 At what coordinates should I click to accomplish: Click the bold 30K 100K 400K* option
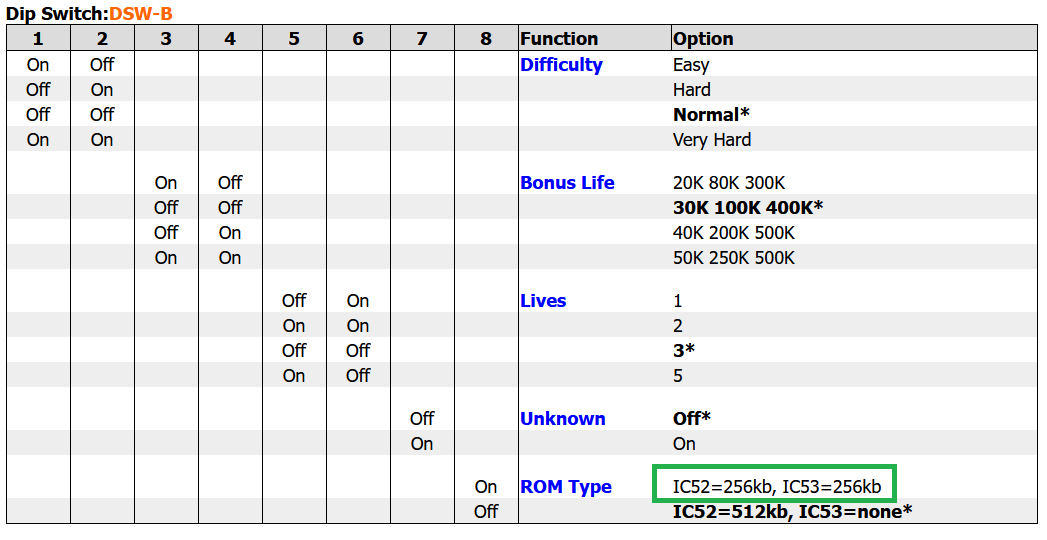tap(748, 207)
